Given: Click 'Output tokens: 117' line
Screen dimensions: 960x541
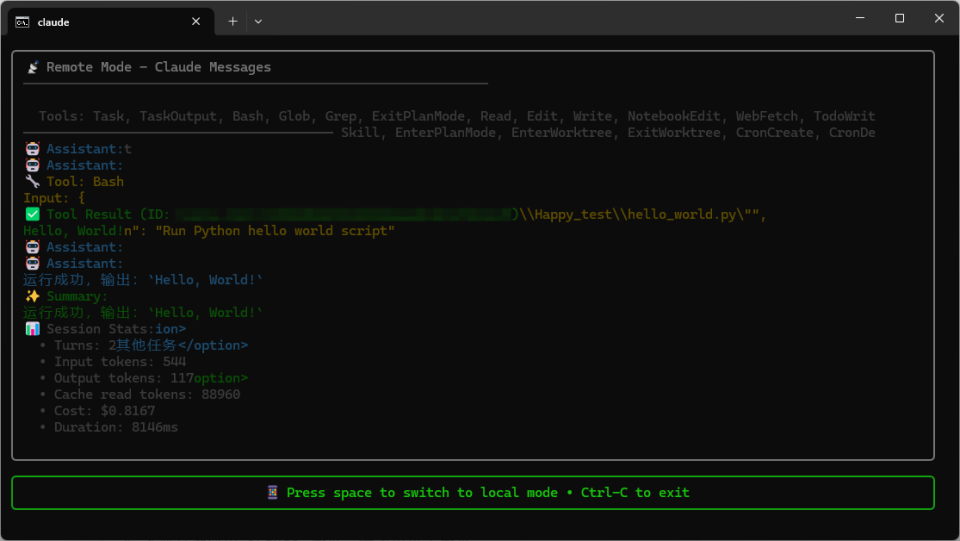Looking at the screenshot, I should pos(124,378).
